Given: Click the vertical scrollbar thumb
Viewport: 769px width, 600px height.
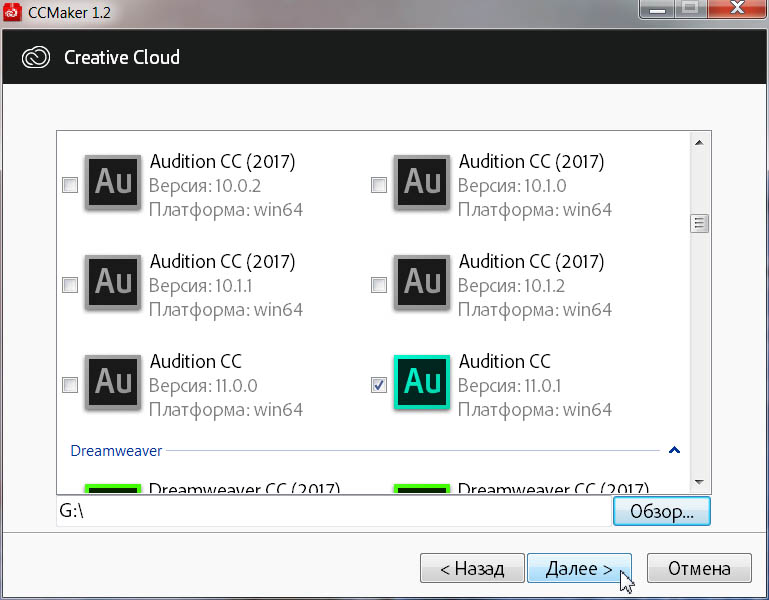Looking at the screenshot, I should (699, 224).
